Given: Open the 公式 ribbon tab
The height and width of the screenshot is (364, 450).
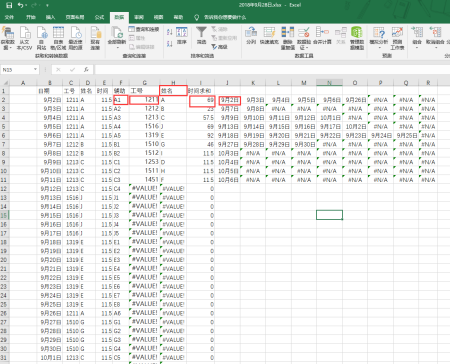Looking at the screenshot, I should [99, 17].
